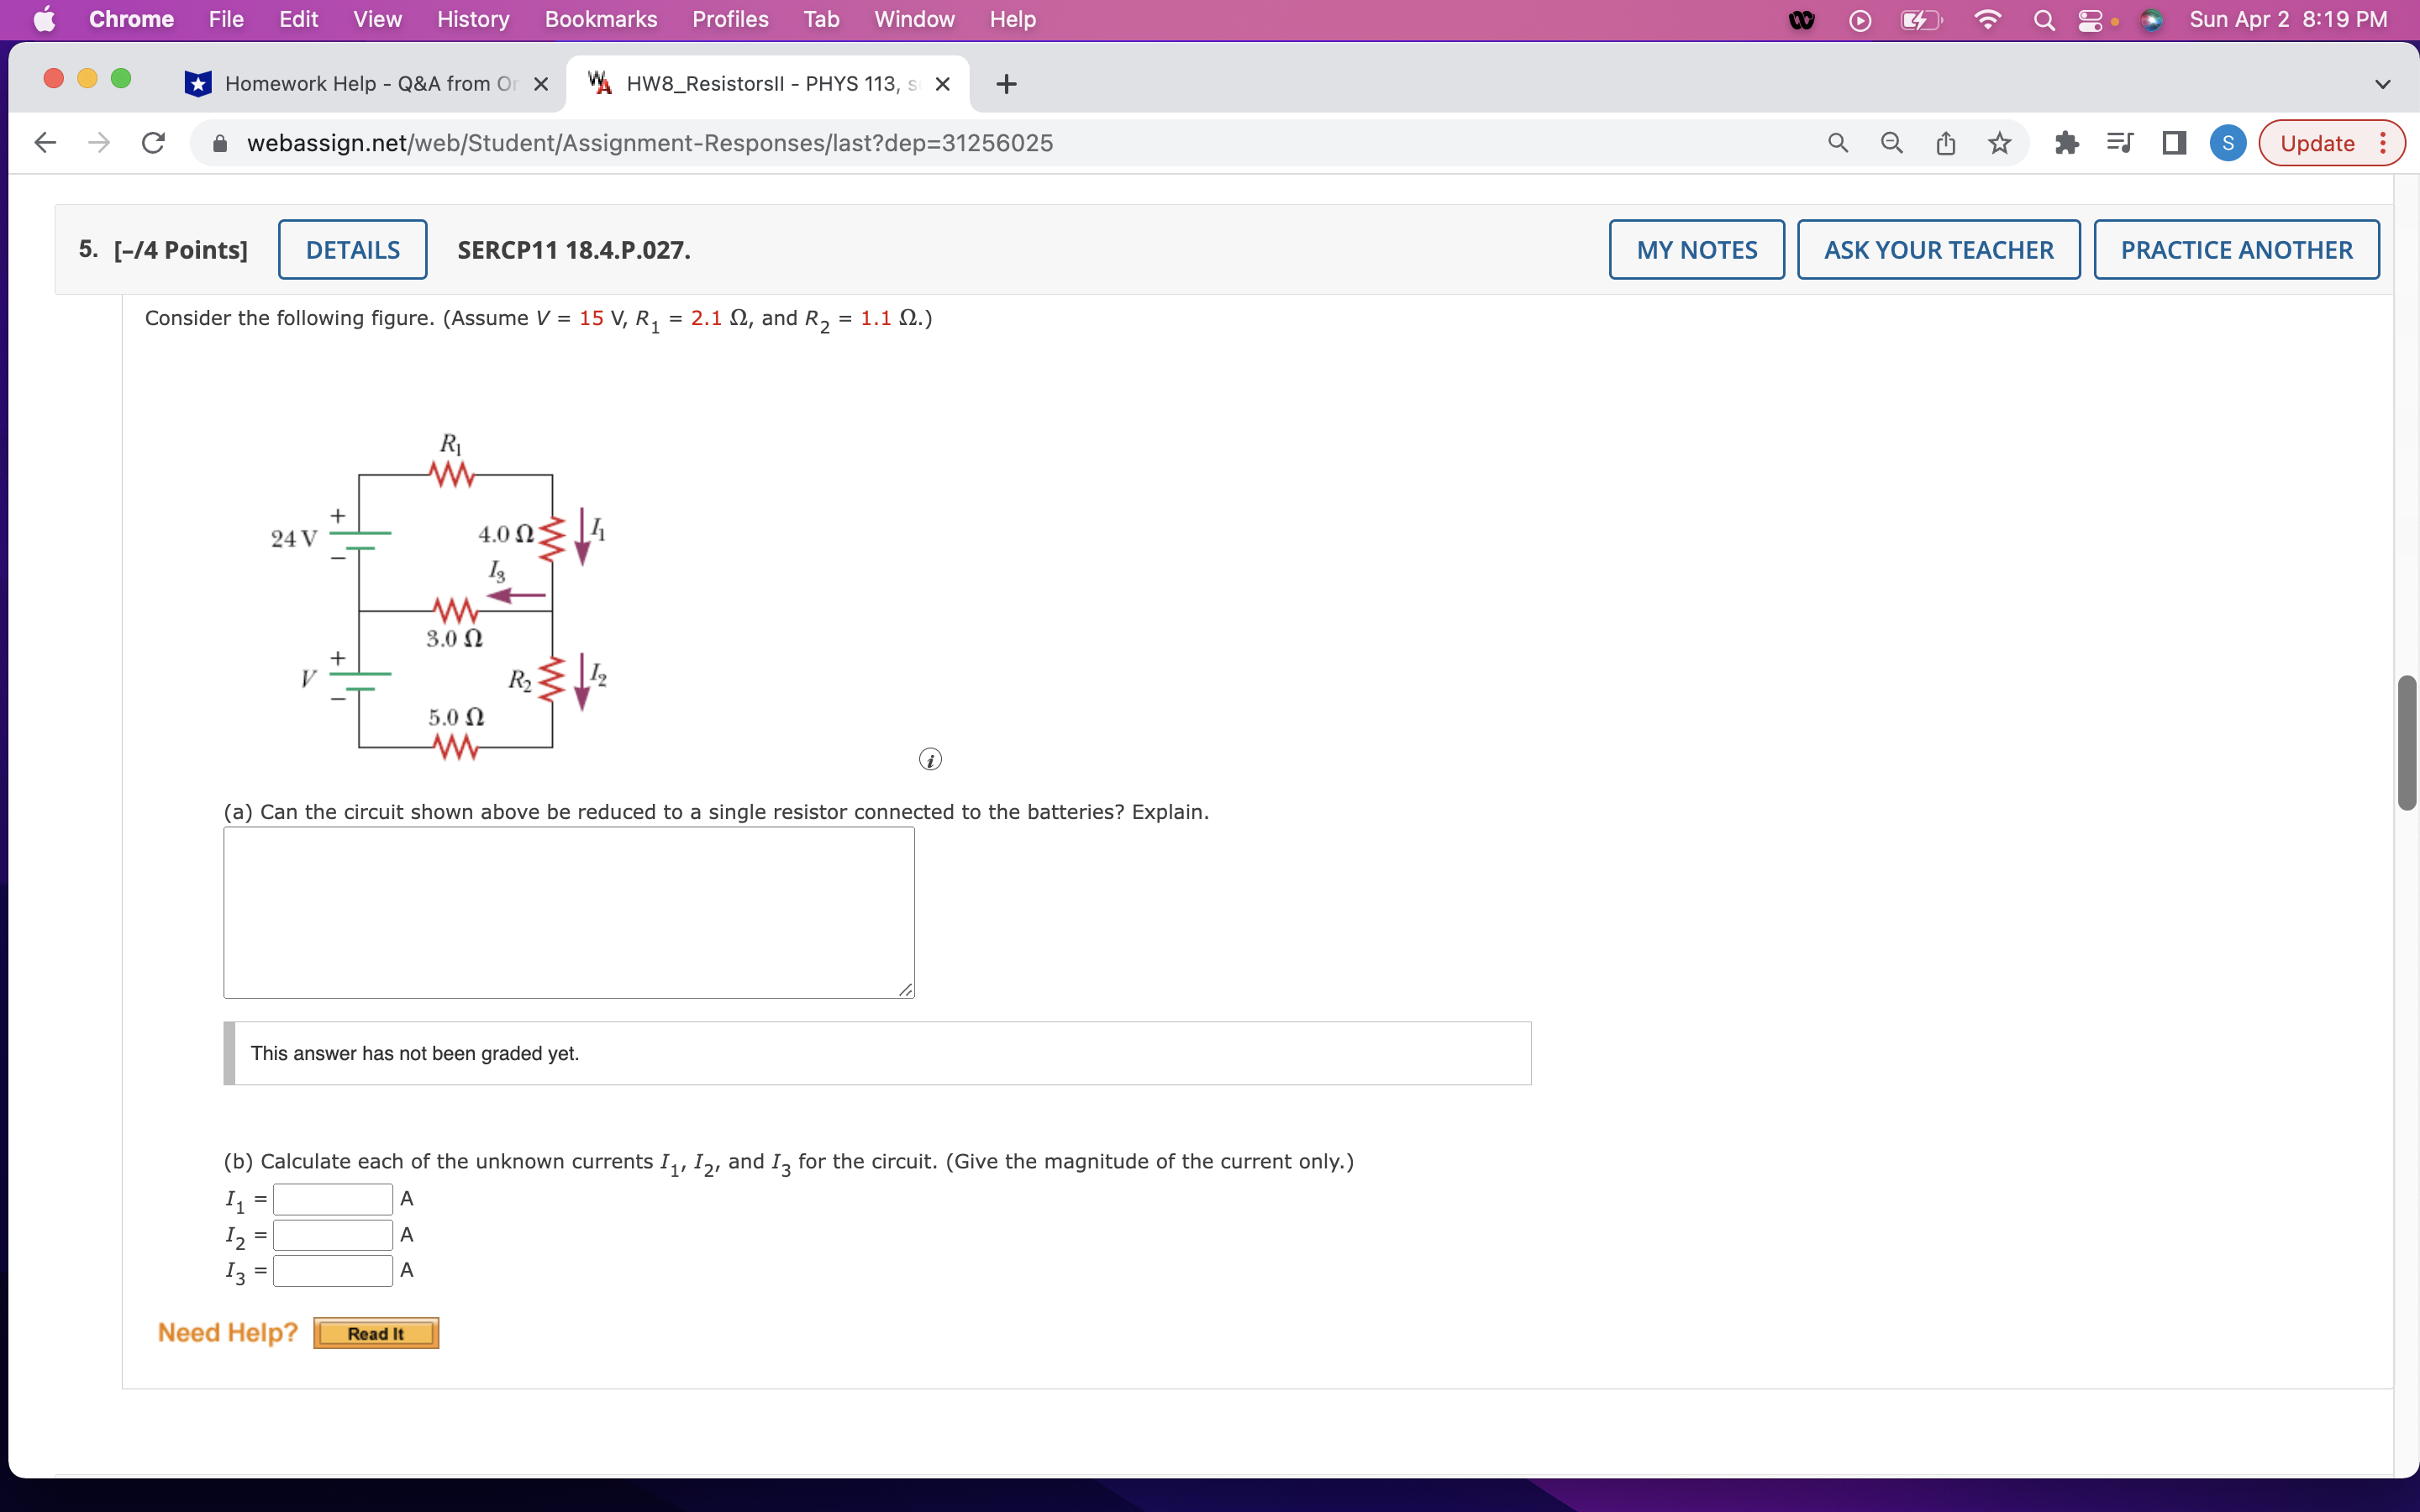
Task: Click the circled info icon below the circuit figure
Action: 929,759
